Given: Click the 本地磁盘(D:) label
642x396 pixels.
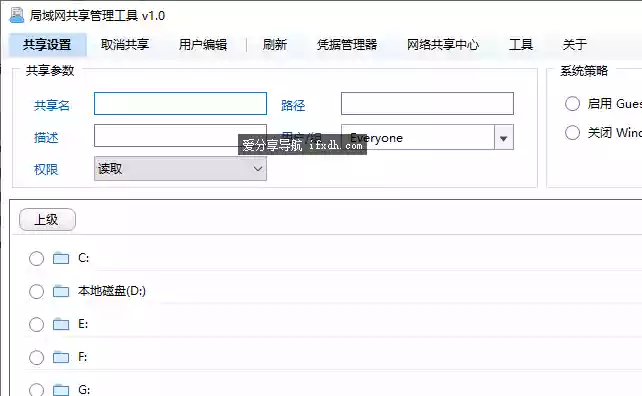Looking at the screenshot, I should [112, 291].
